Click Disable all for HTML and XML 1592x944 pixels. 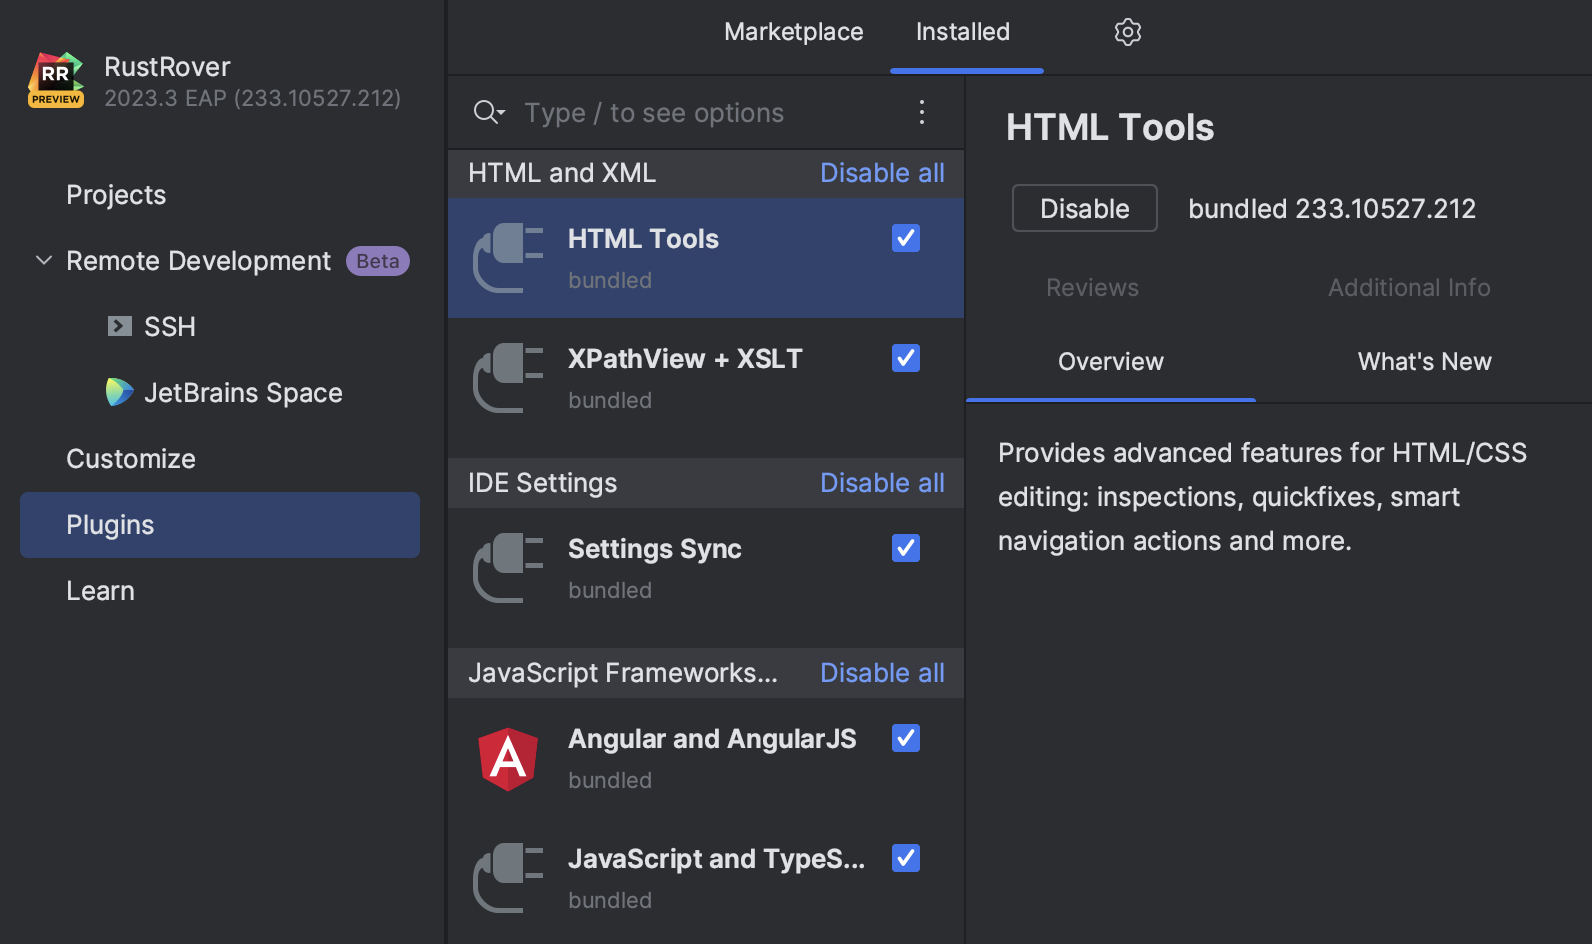coord(881,173)
